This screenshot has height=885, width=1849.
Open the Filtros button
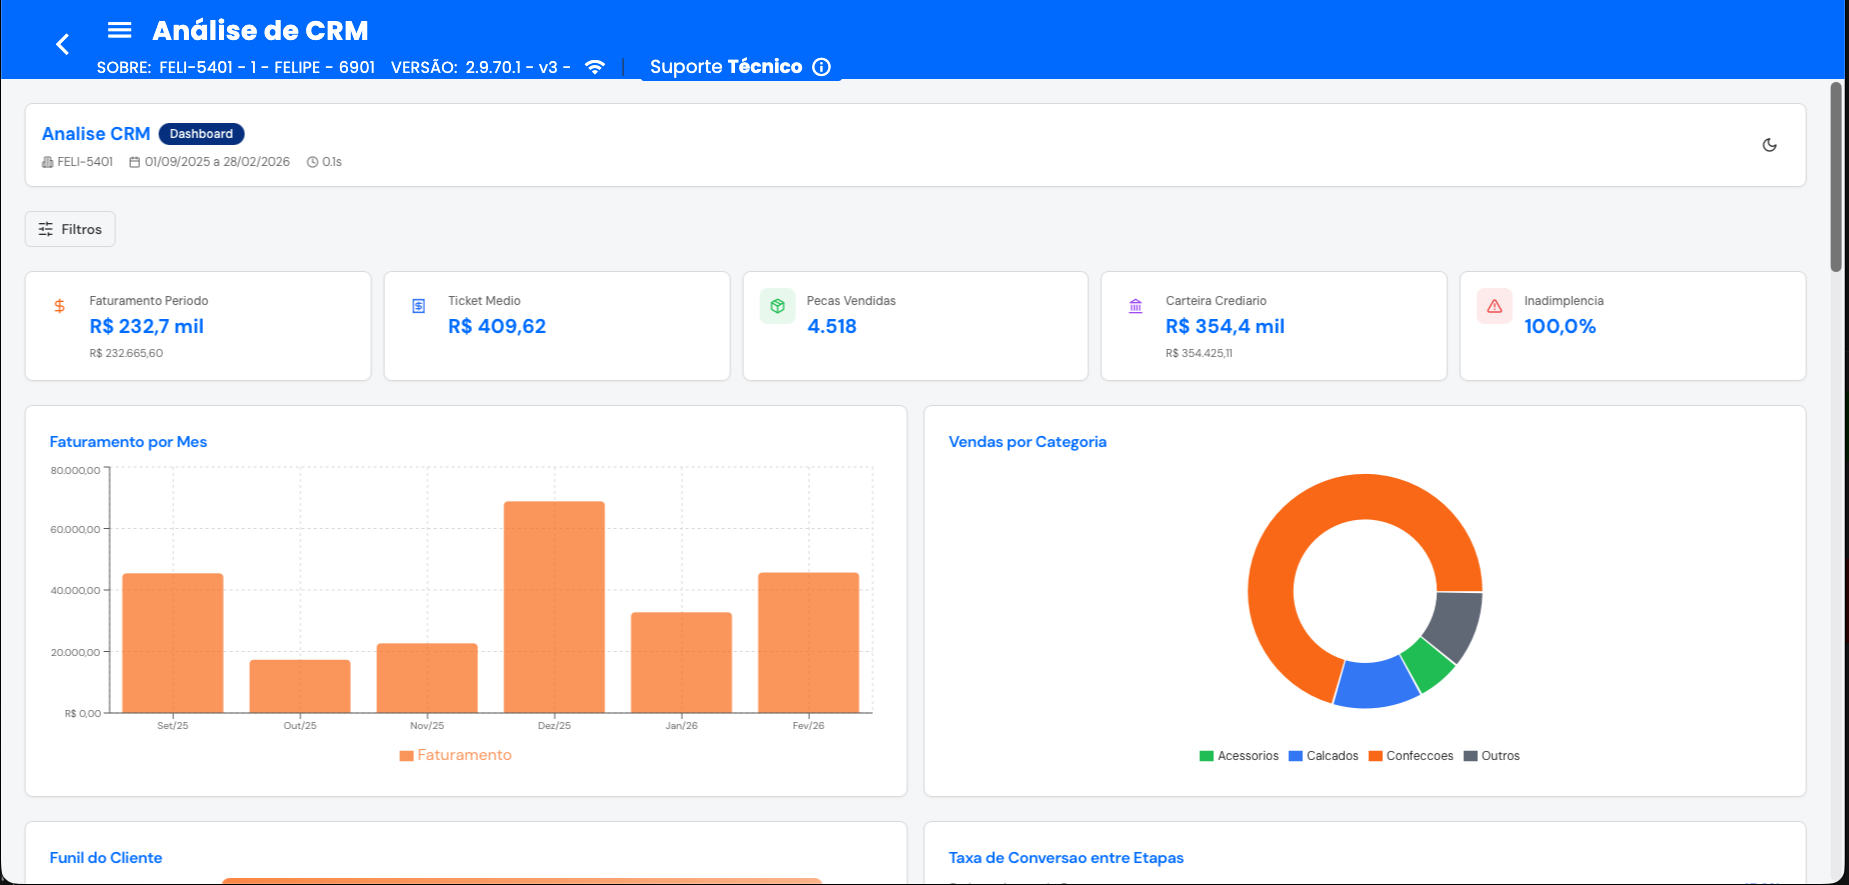(x=70, y=229)
